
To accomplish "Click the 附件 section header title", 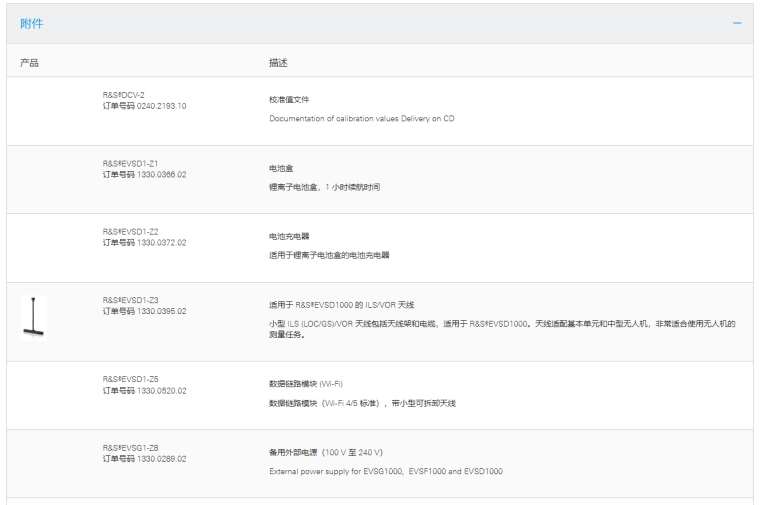I will (x=32, y=23).
